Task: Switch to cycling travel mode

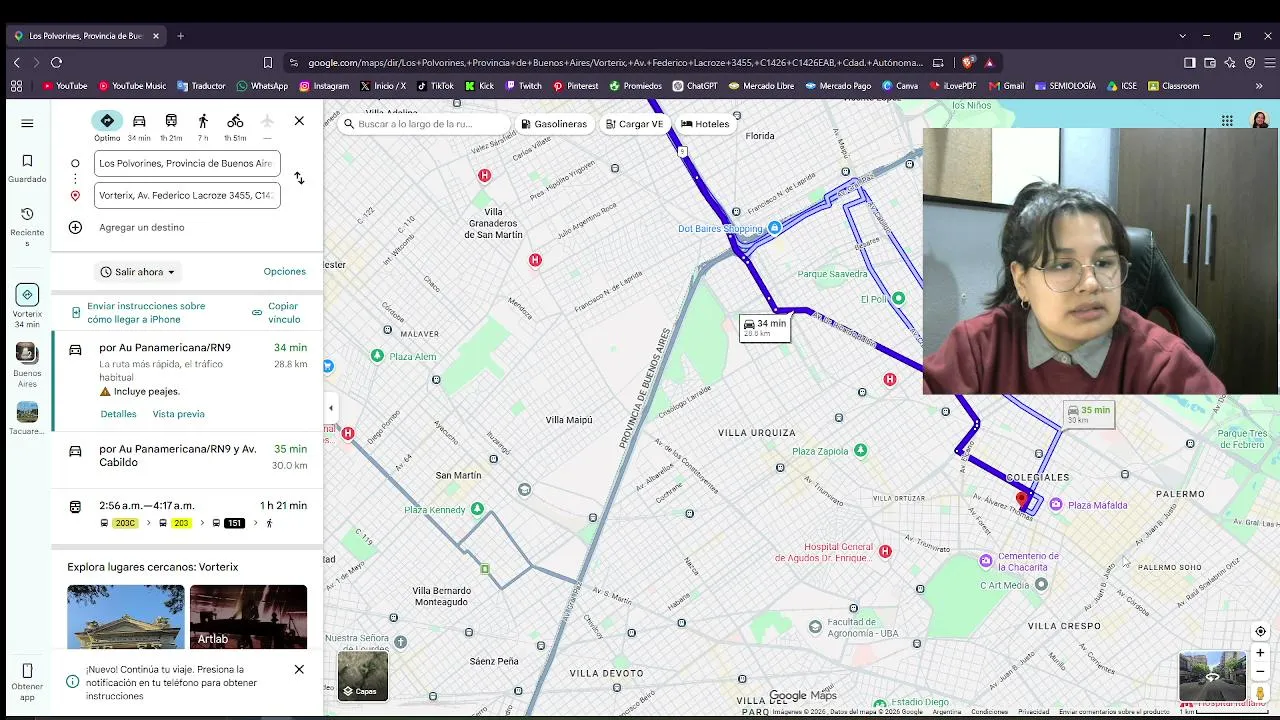Action: point(235,127)
